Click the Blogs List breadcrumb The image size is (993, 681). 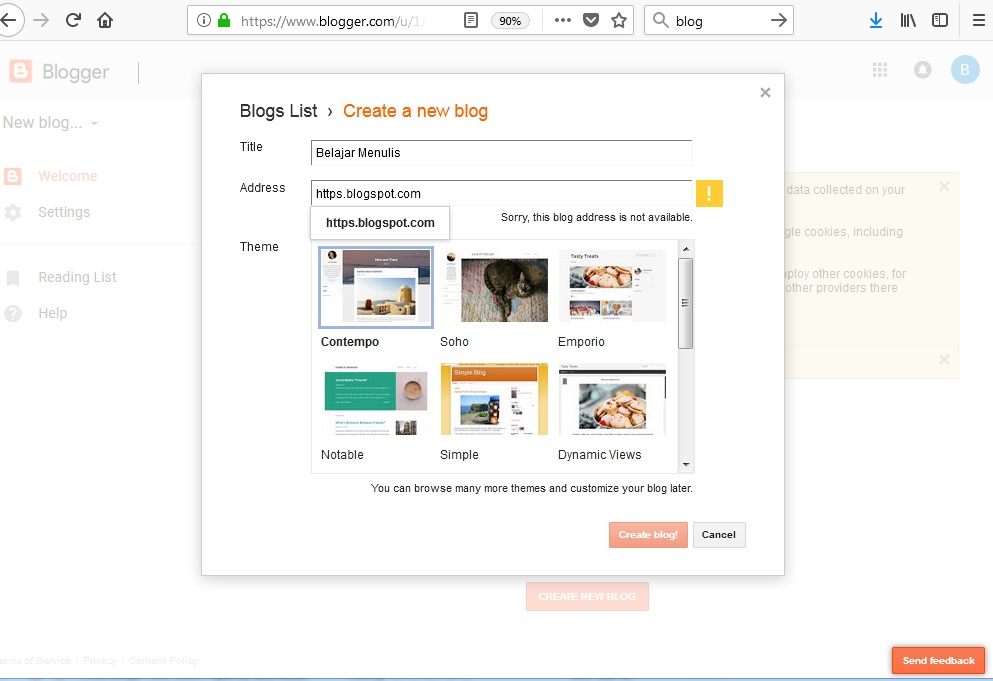(278, 111)
